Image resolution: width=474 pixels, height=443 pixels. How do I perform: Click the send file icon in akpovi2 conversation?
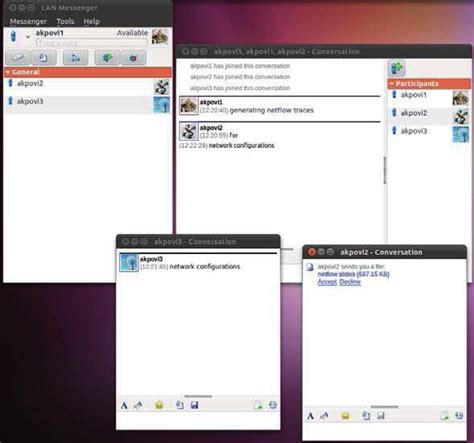(366, 416)
